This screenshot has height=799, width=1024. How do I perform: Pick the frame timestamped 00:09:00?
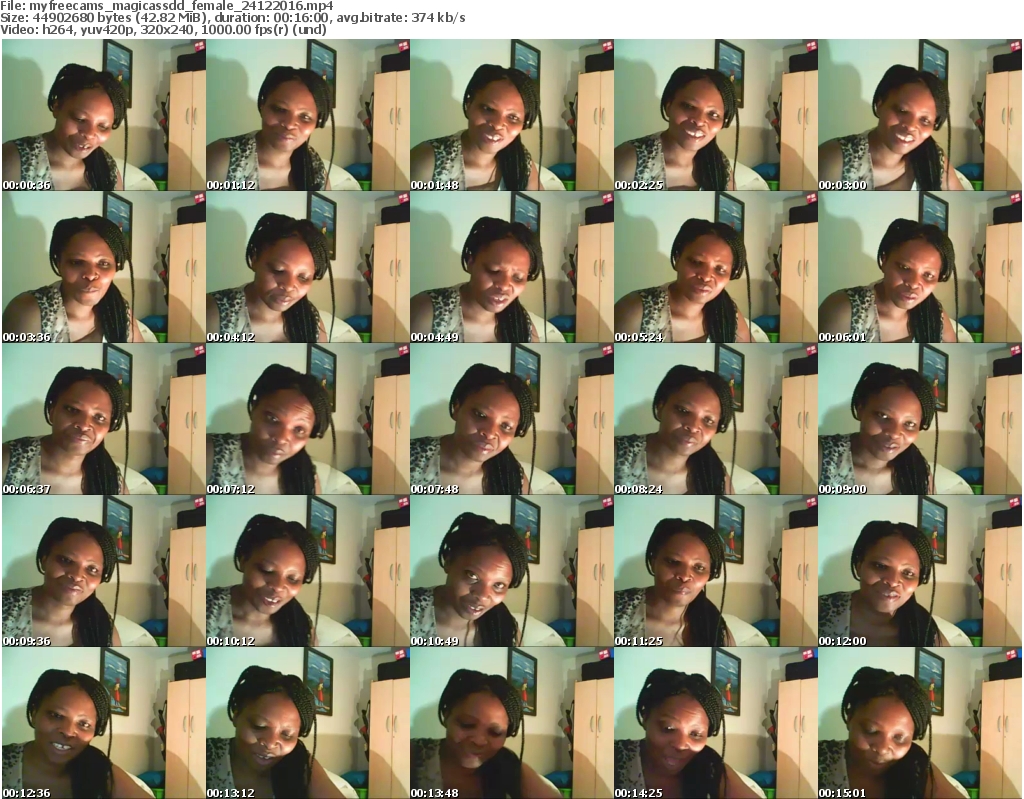click(x=920, y=419)
